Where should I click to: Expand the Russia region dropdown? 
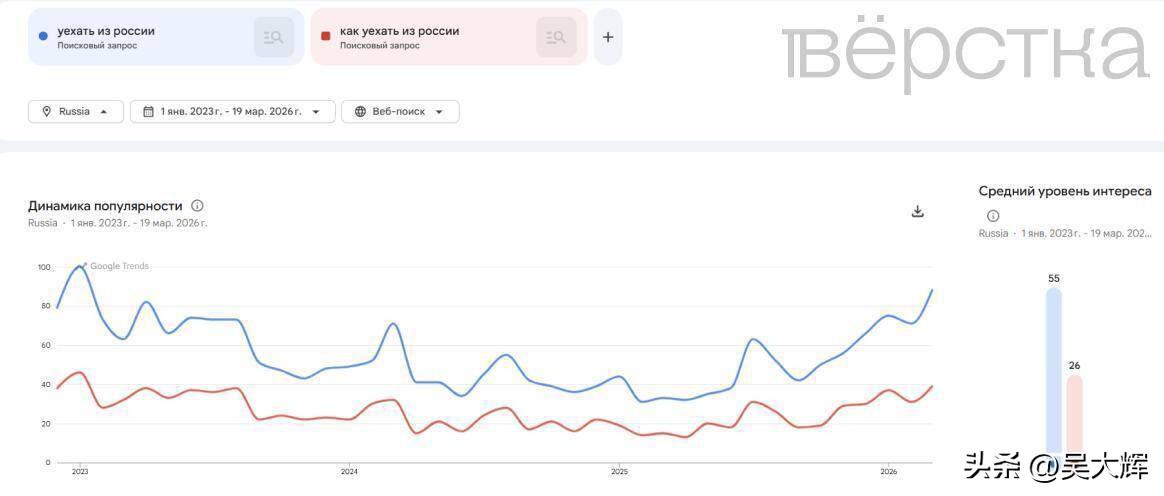(x=104, y=112)
